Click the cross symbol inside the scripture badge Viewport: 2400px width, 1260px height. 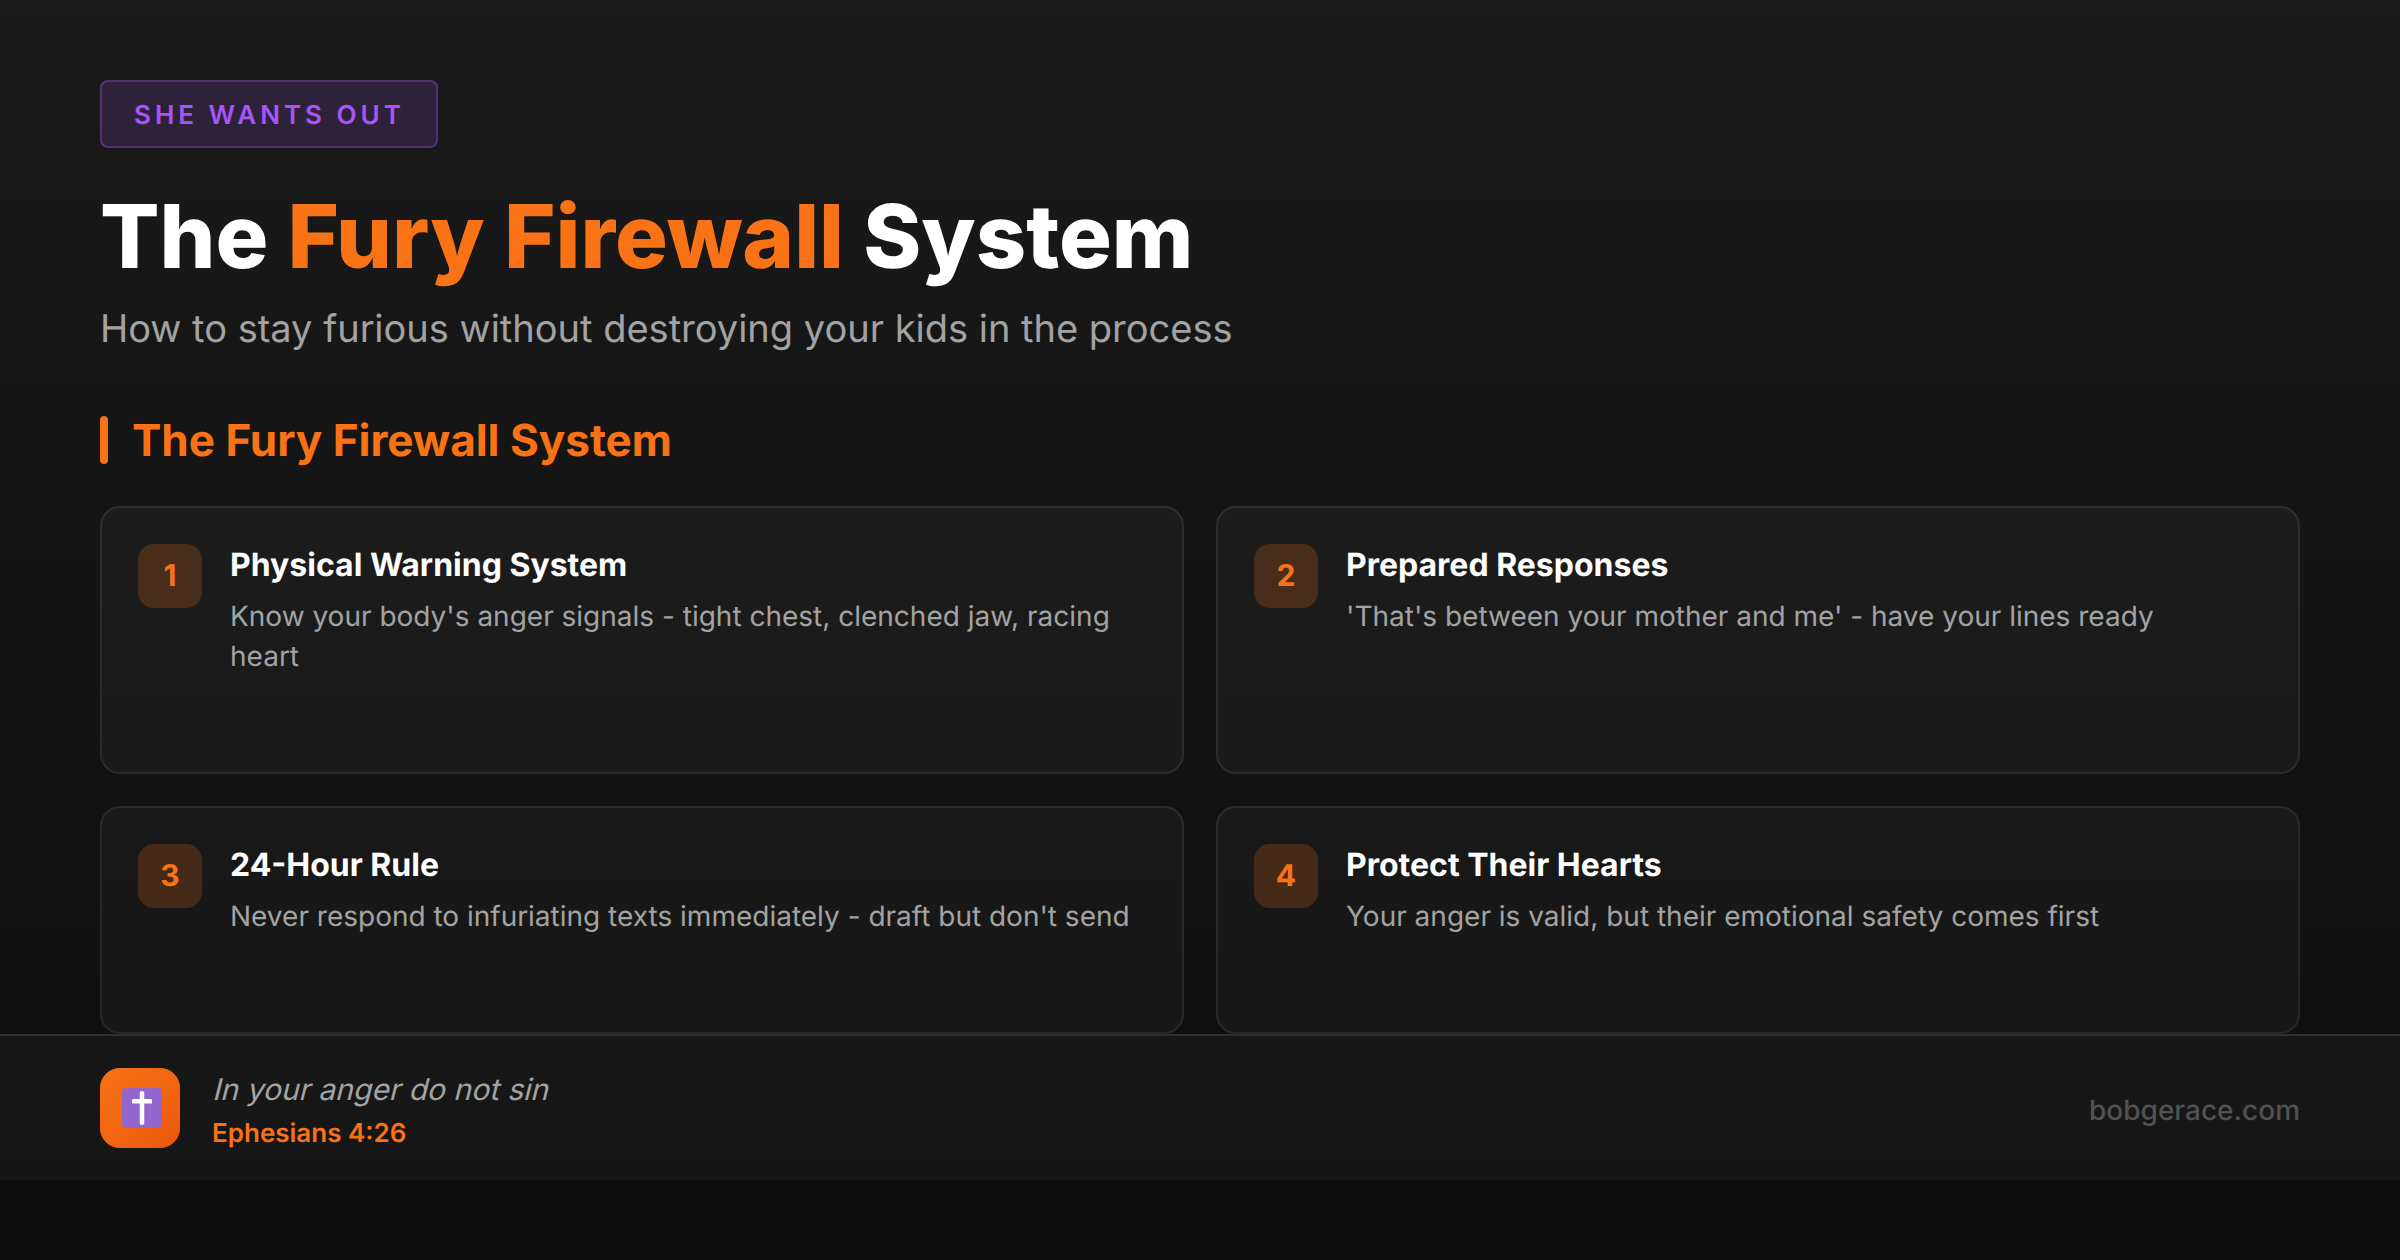tap(140, 1105)
